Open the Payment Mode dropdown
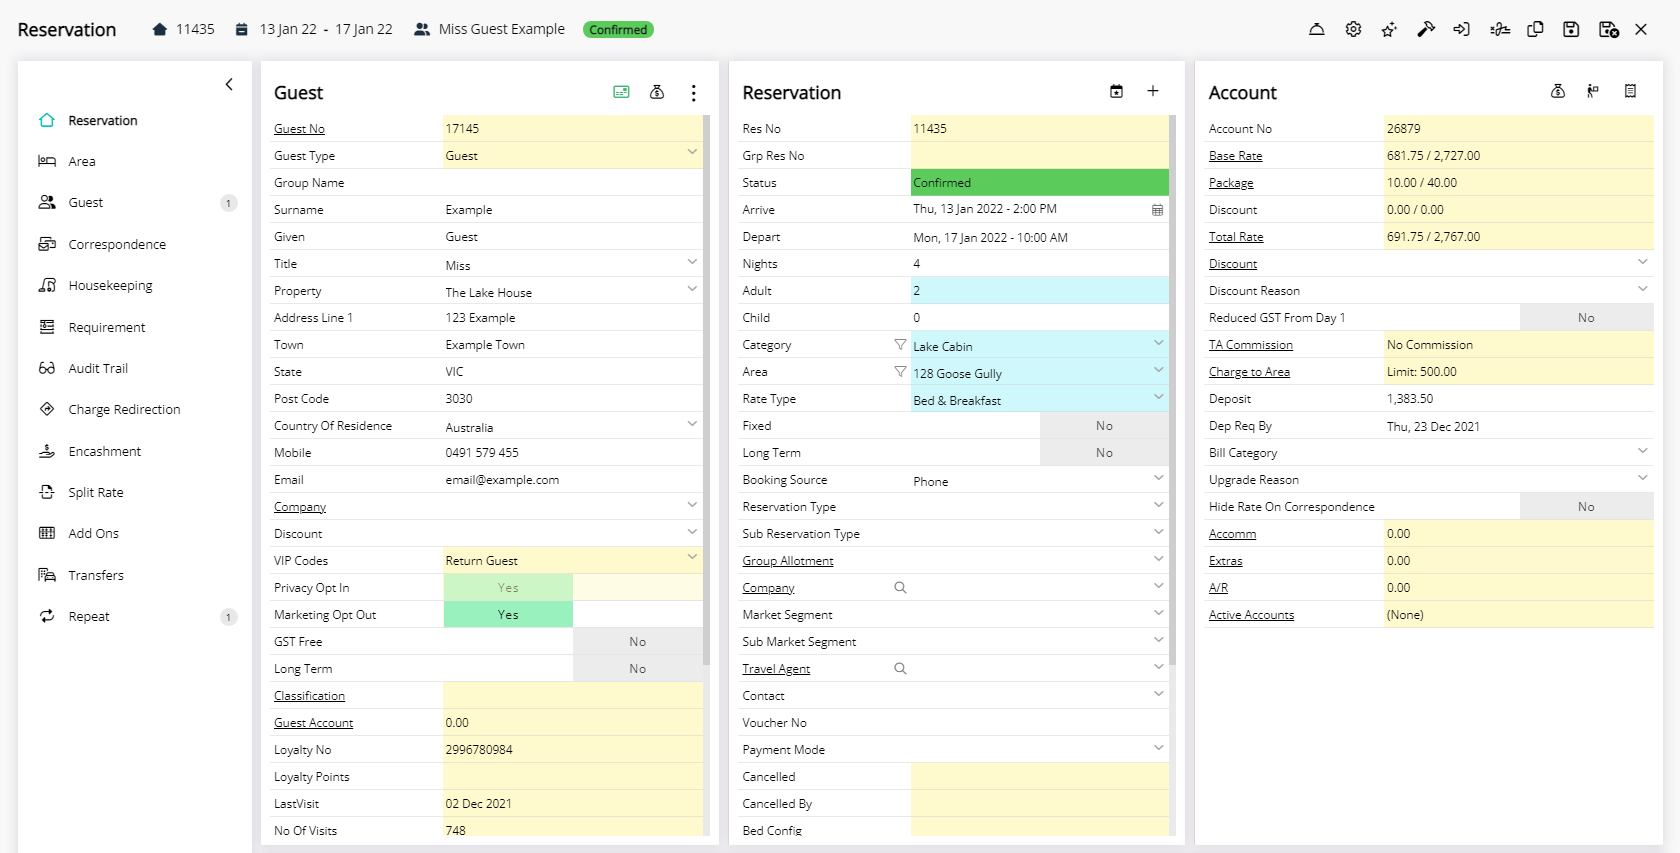 (x=1040, y=750)
